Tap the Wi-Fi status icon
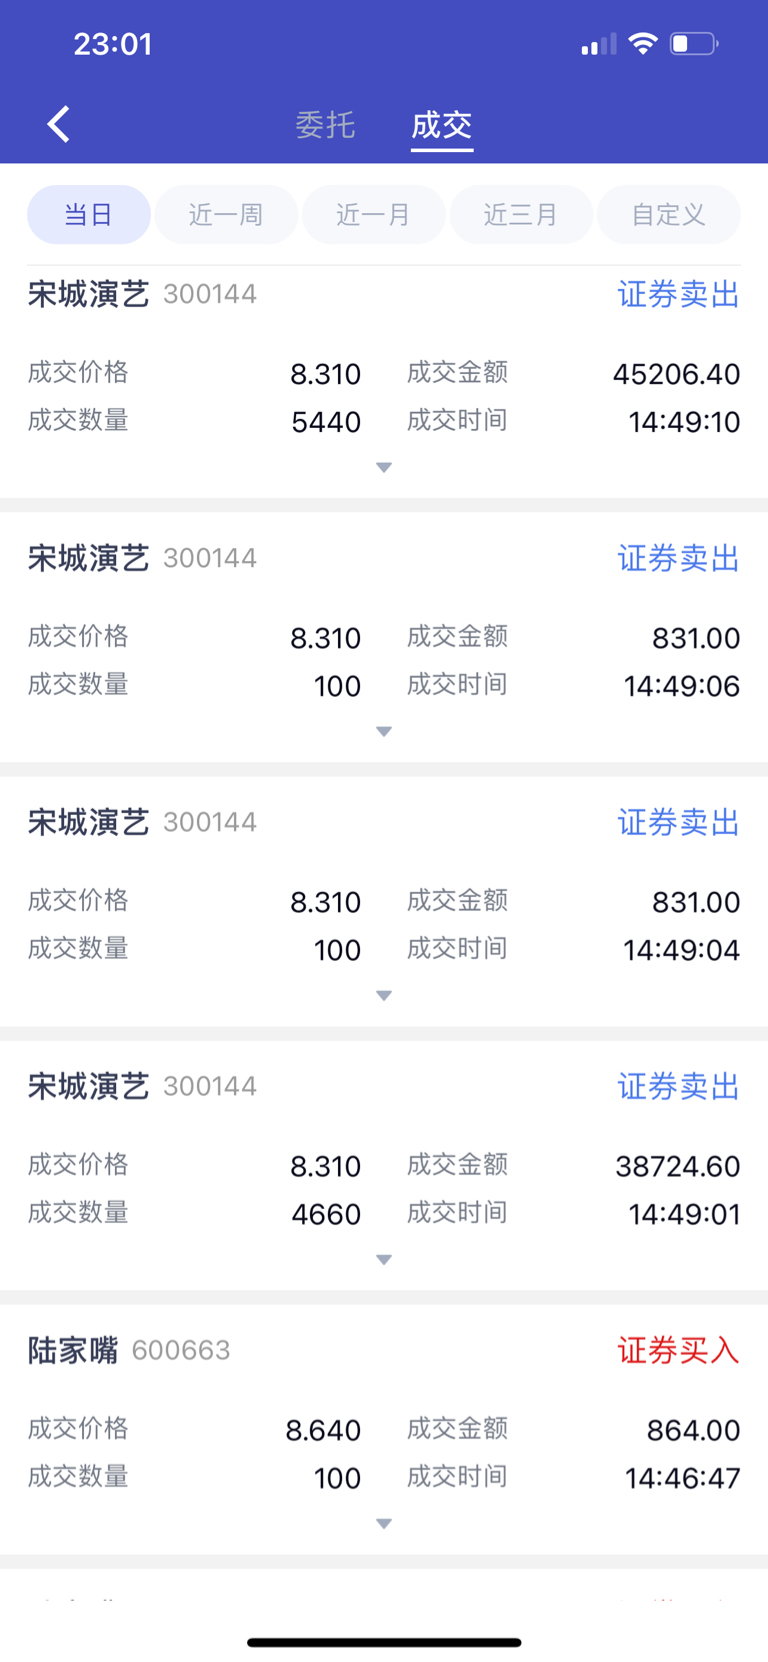768x1662 pixels. click(x=642, y=44)
